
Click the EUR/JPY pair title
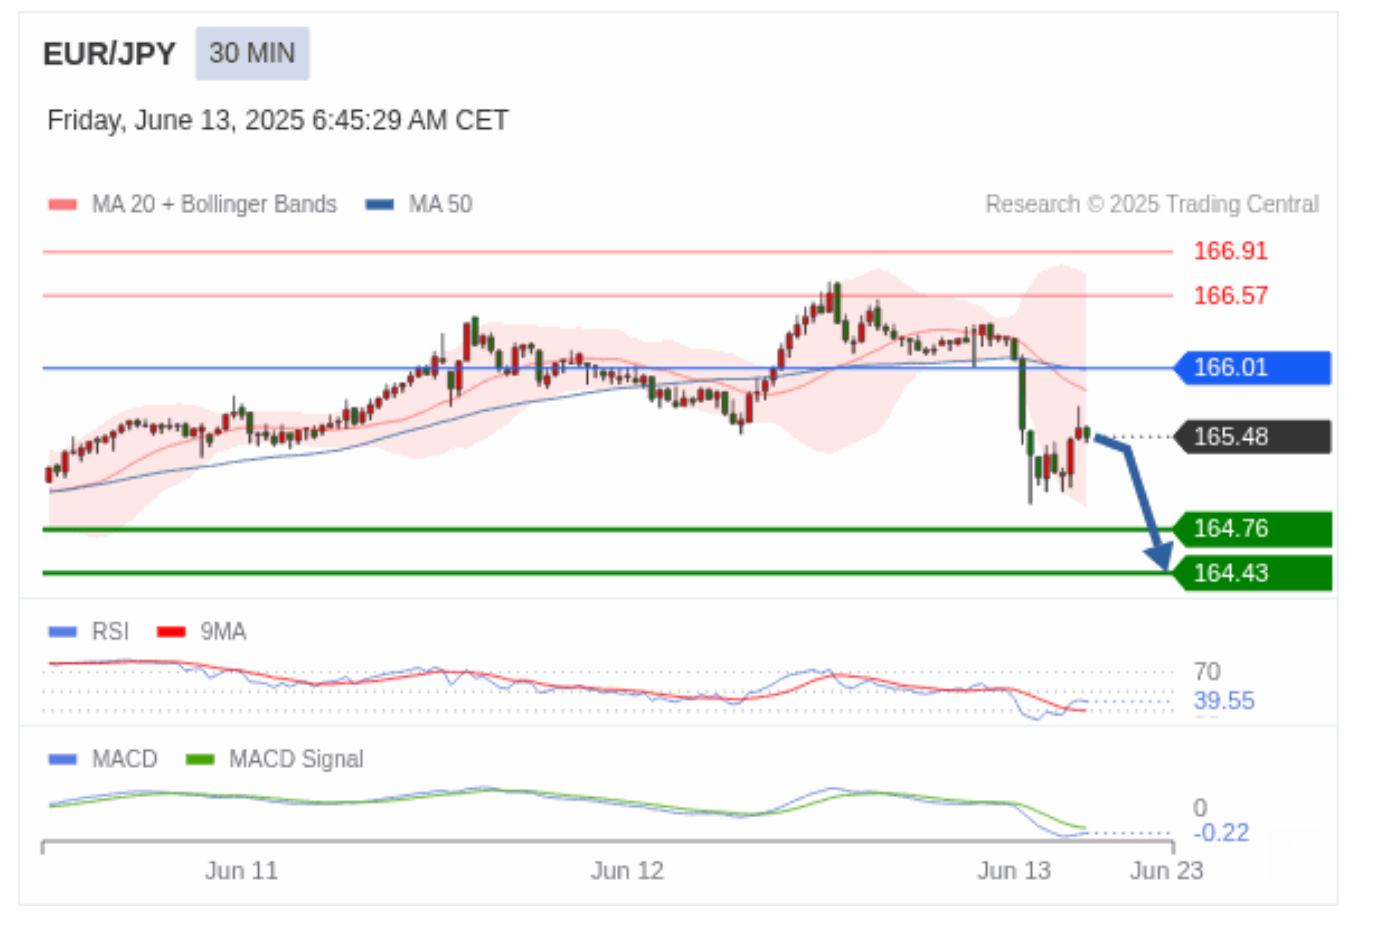point(109,54)
